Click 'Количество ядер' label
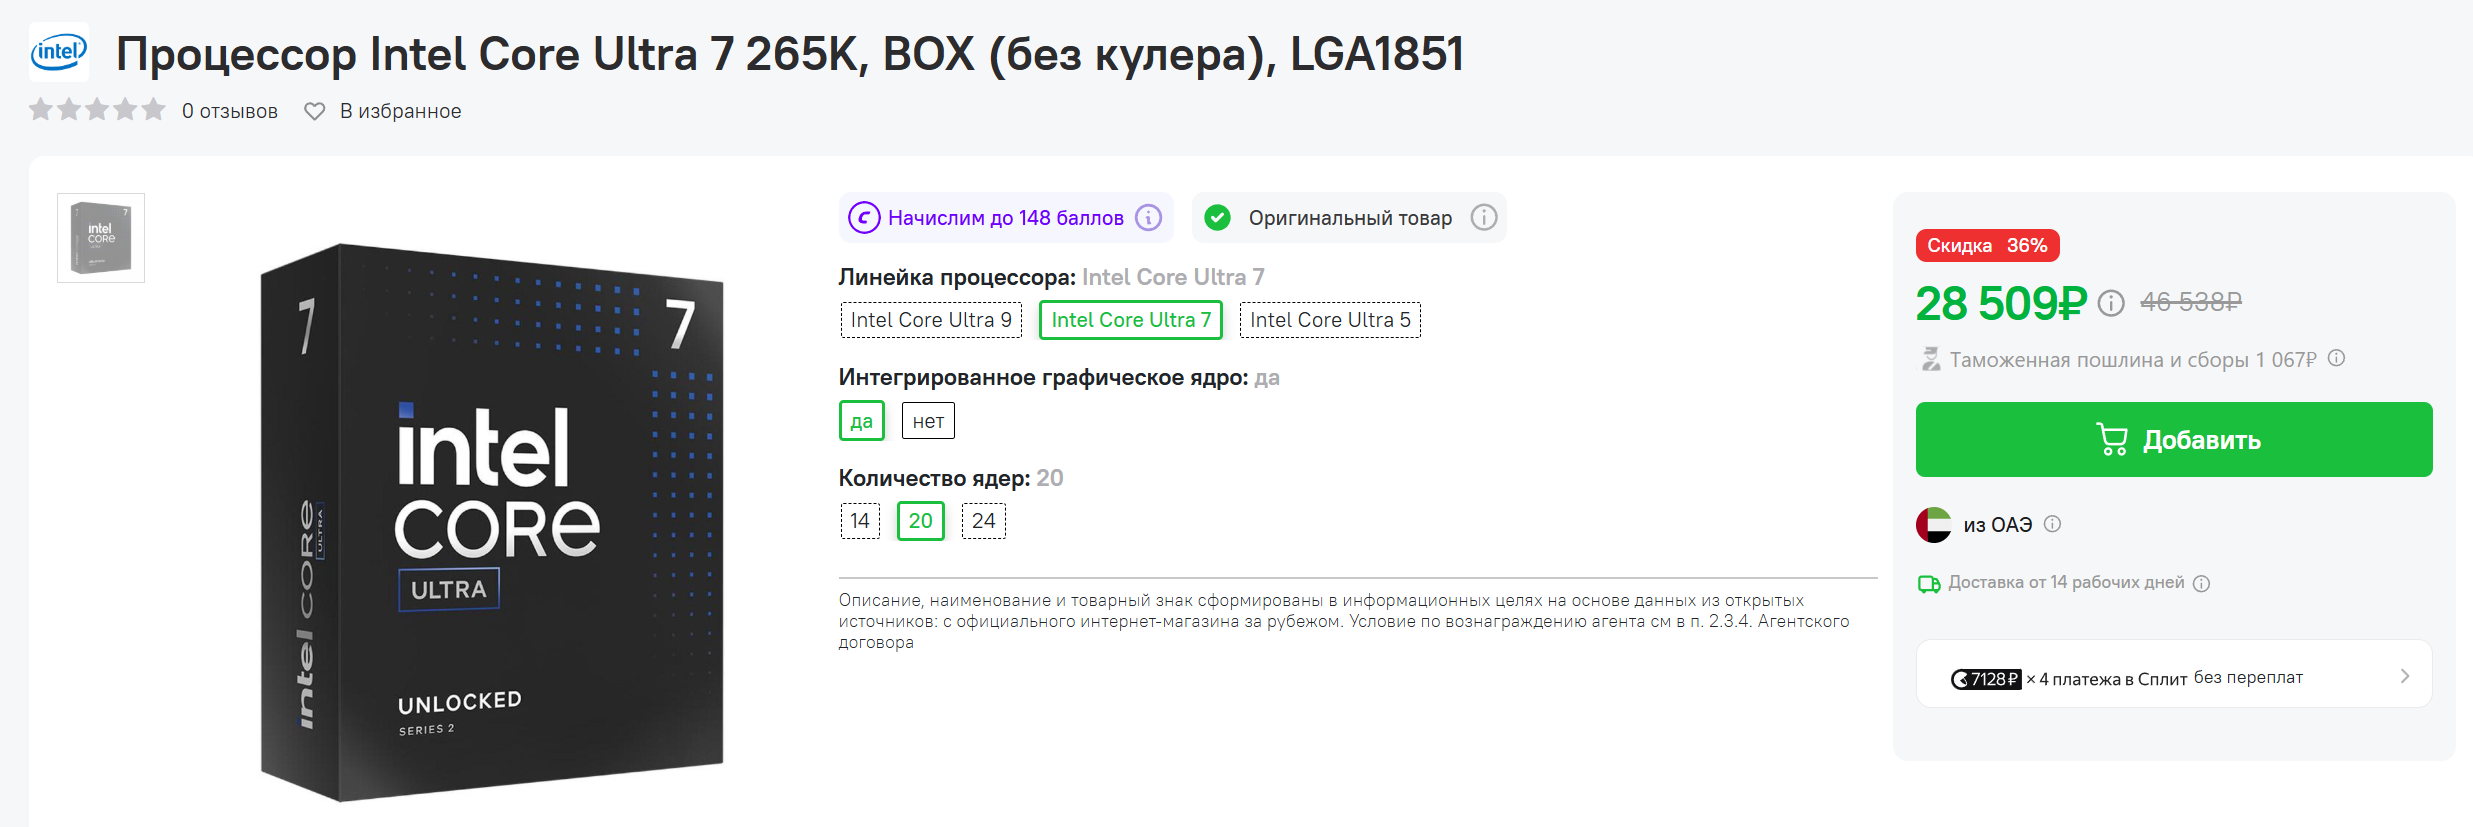The width and height of the screenshot is (2473, 827). click(x=934, y=478)
